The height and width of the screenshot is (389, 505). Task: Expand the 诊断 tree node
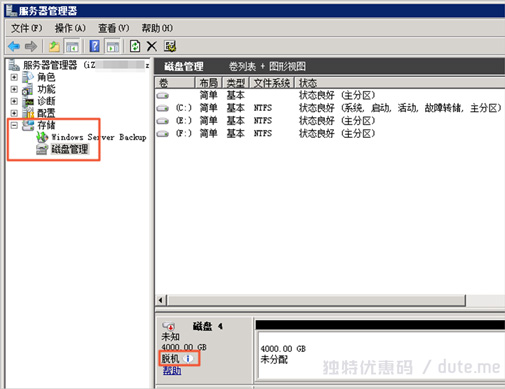[x=14, y=101]
